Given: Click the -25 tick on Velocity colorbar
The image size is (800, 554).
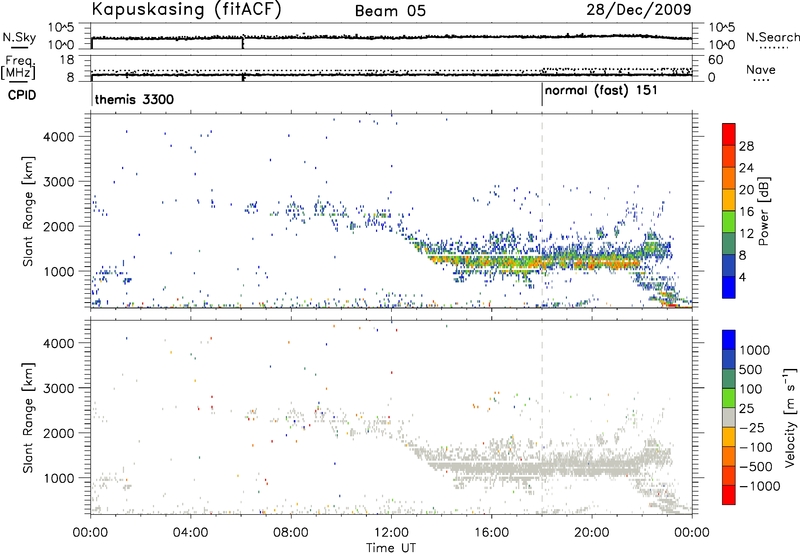Looking at the screenshot, I should (x=754, y=428).
